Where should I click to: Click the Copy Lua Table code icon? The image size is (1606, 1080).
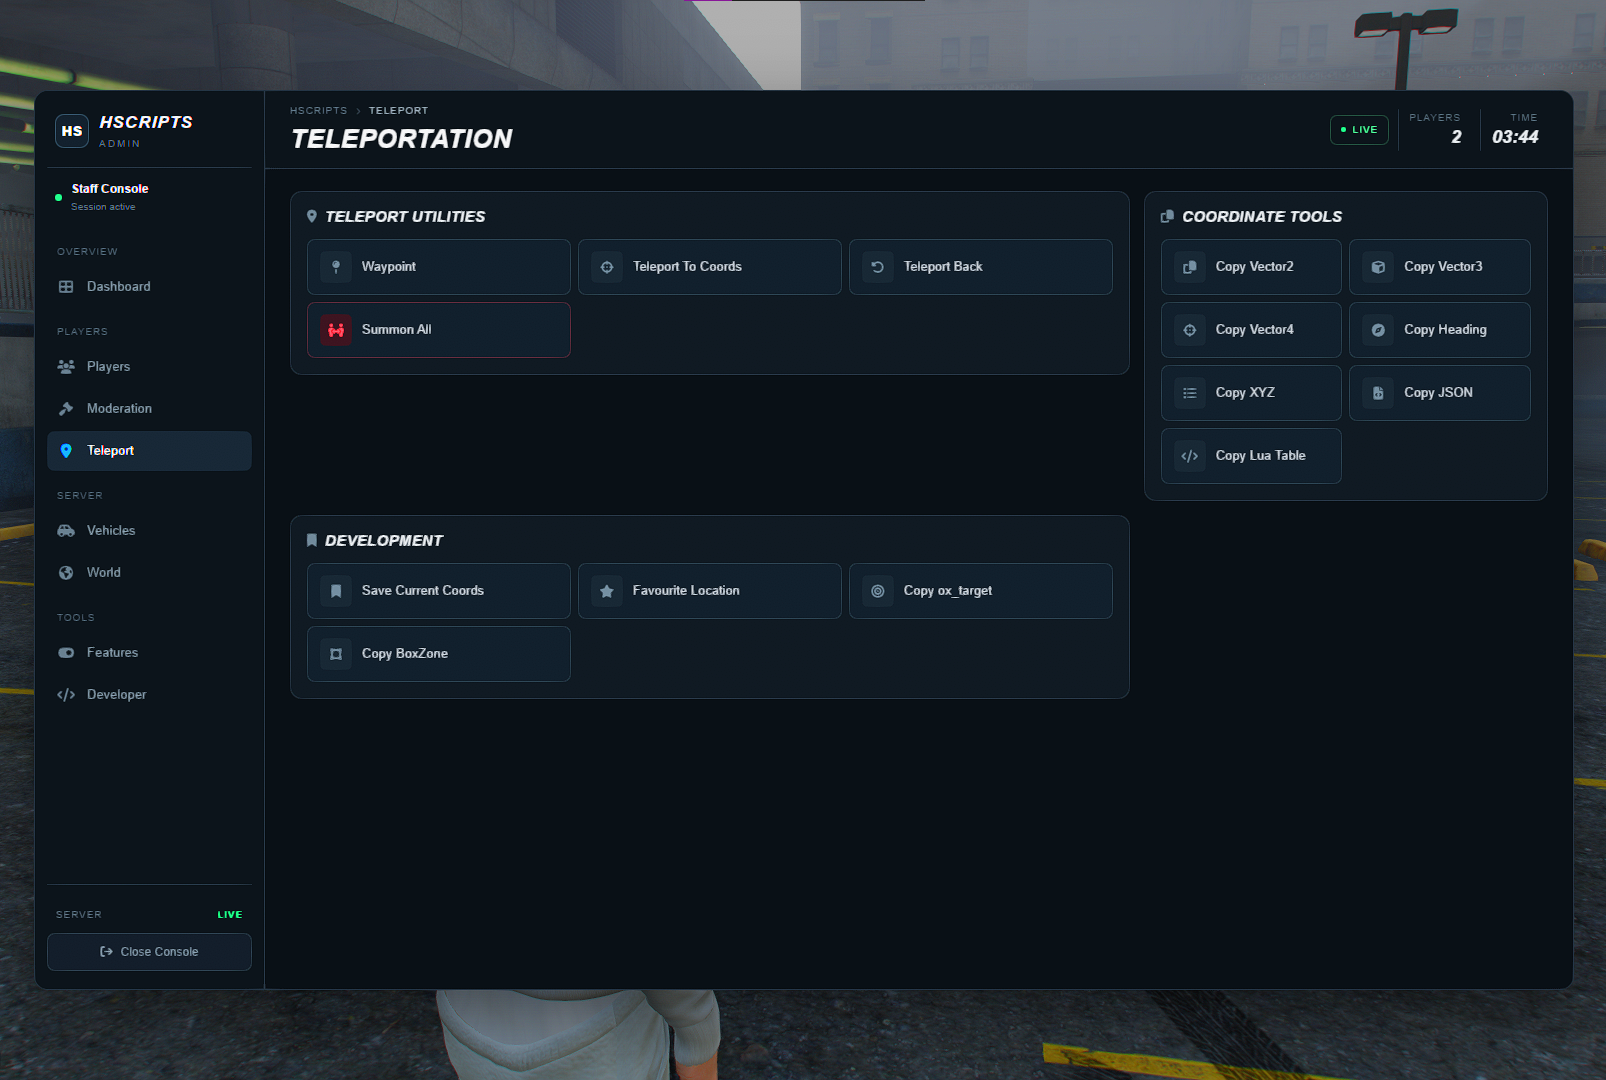[1190, 456]
